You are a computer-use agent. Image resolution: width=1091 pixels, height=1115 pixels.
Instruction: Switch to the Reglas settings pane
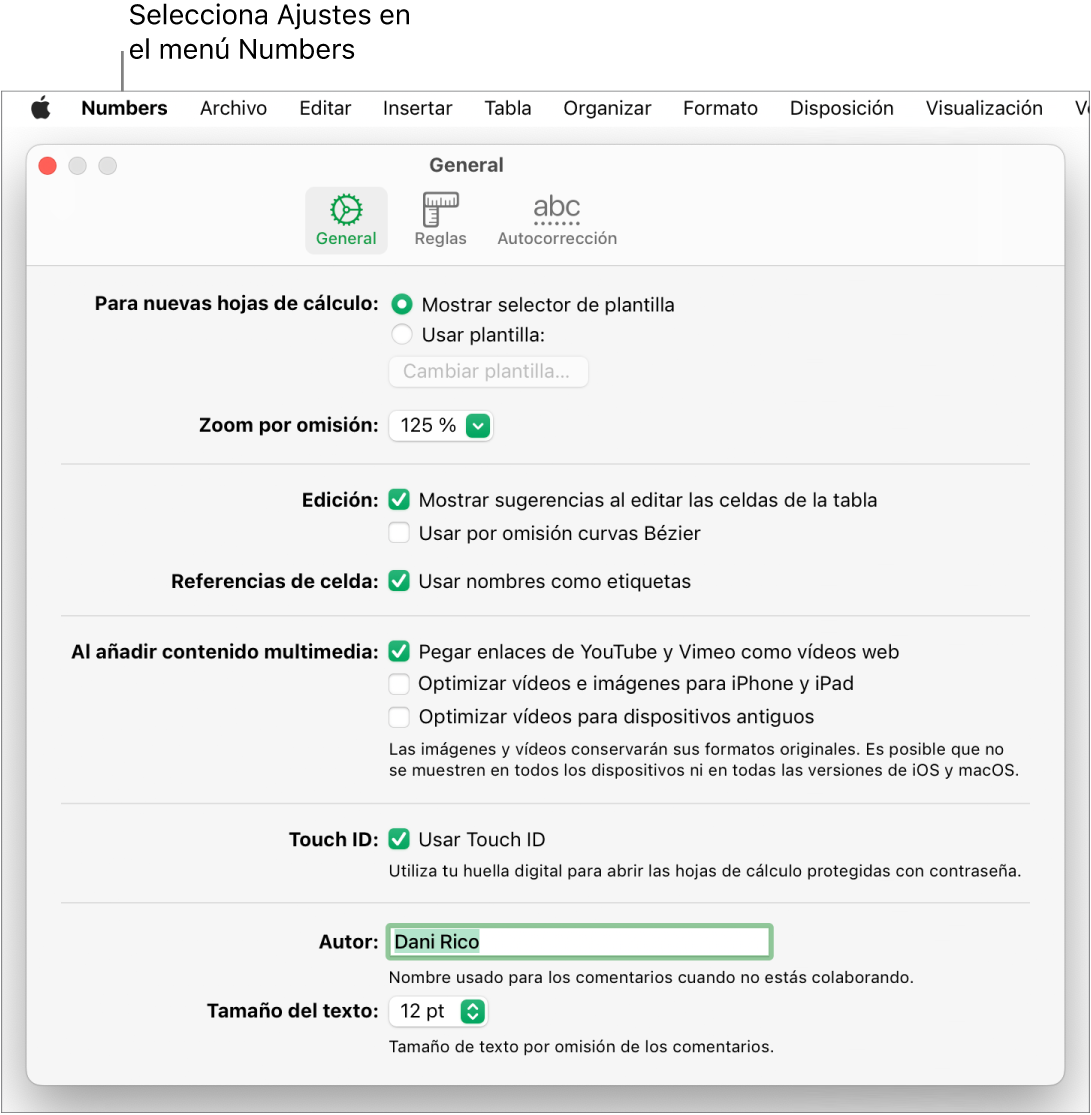(440, 218)
